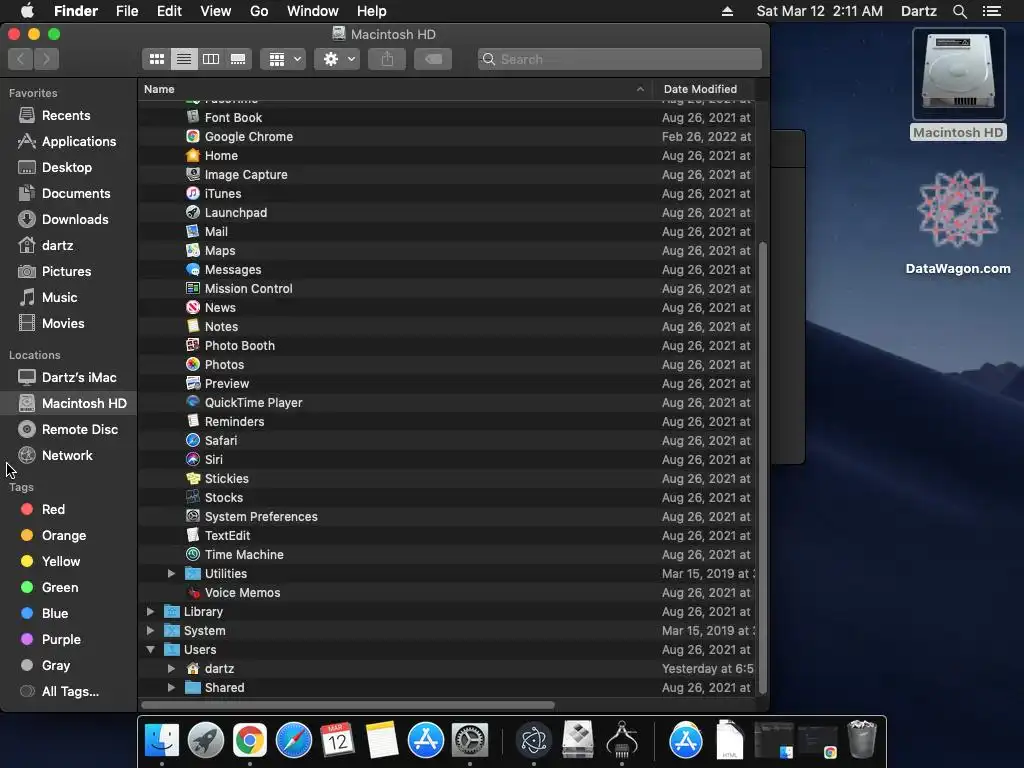This screenshot has width=1024, height=768.
Task: Open Remote Disc in the sidebar
Action: 68,429
